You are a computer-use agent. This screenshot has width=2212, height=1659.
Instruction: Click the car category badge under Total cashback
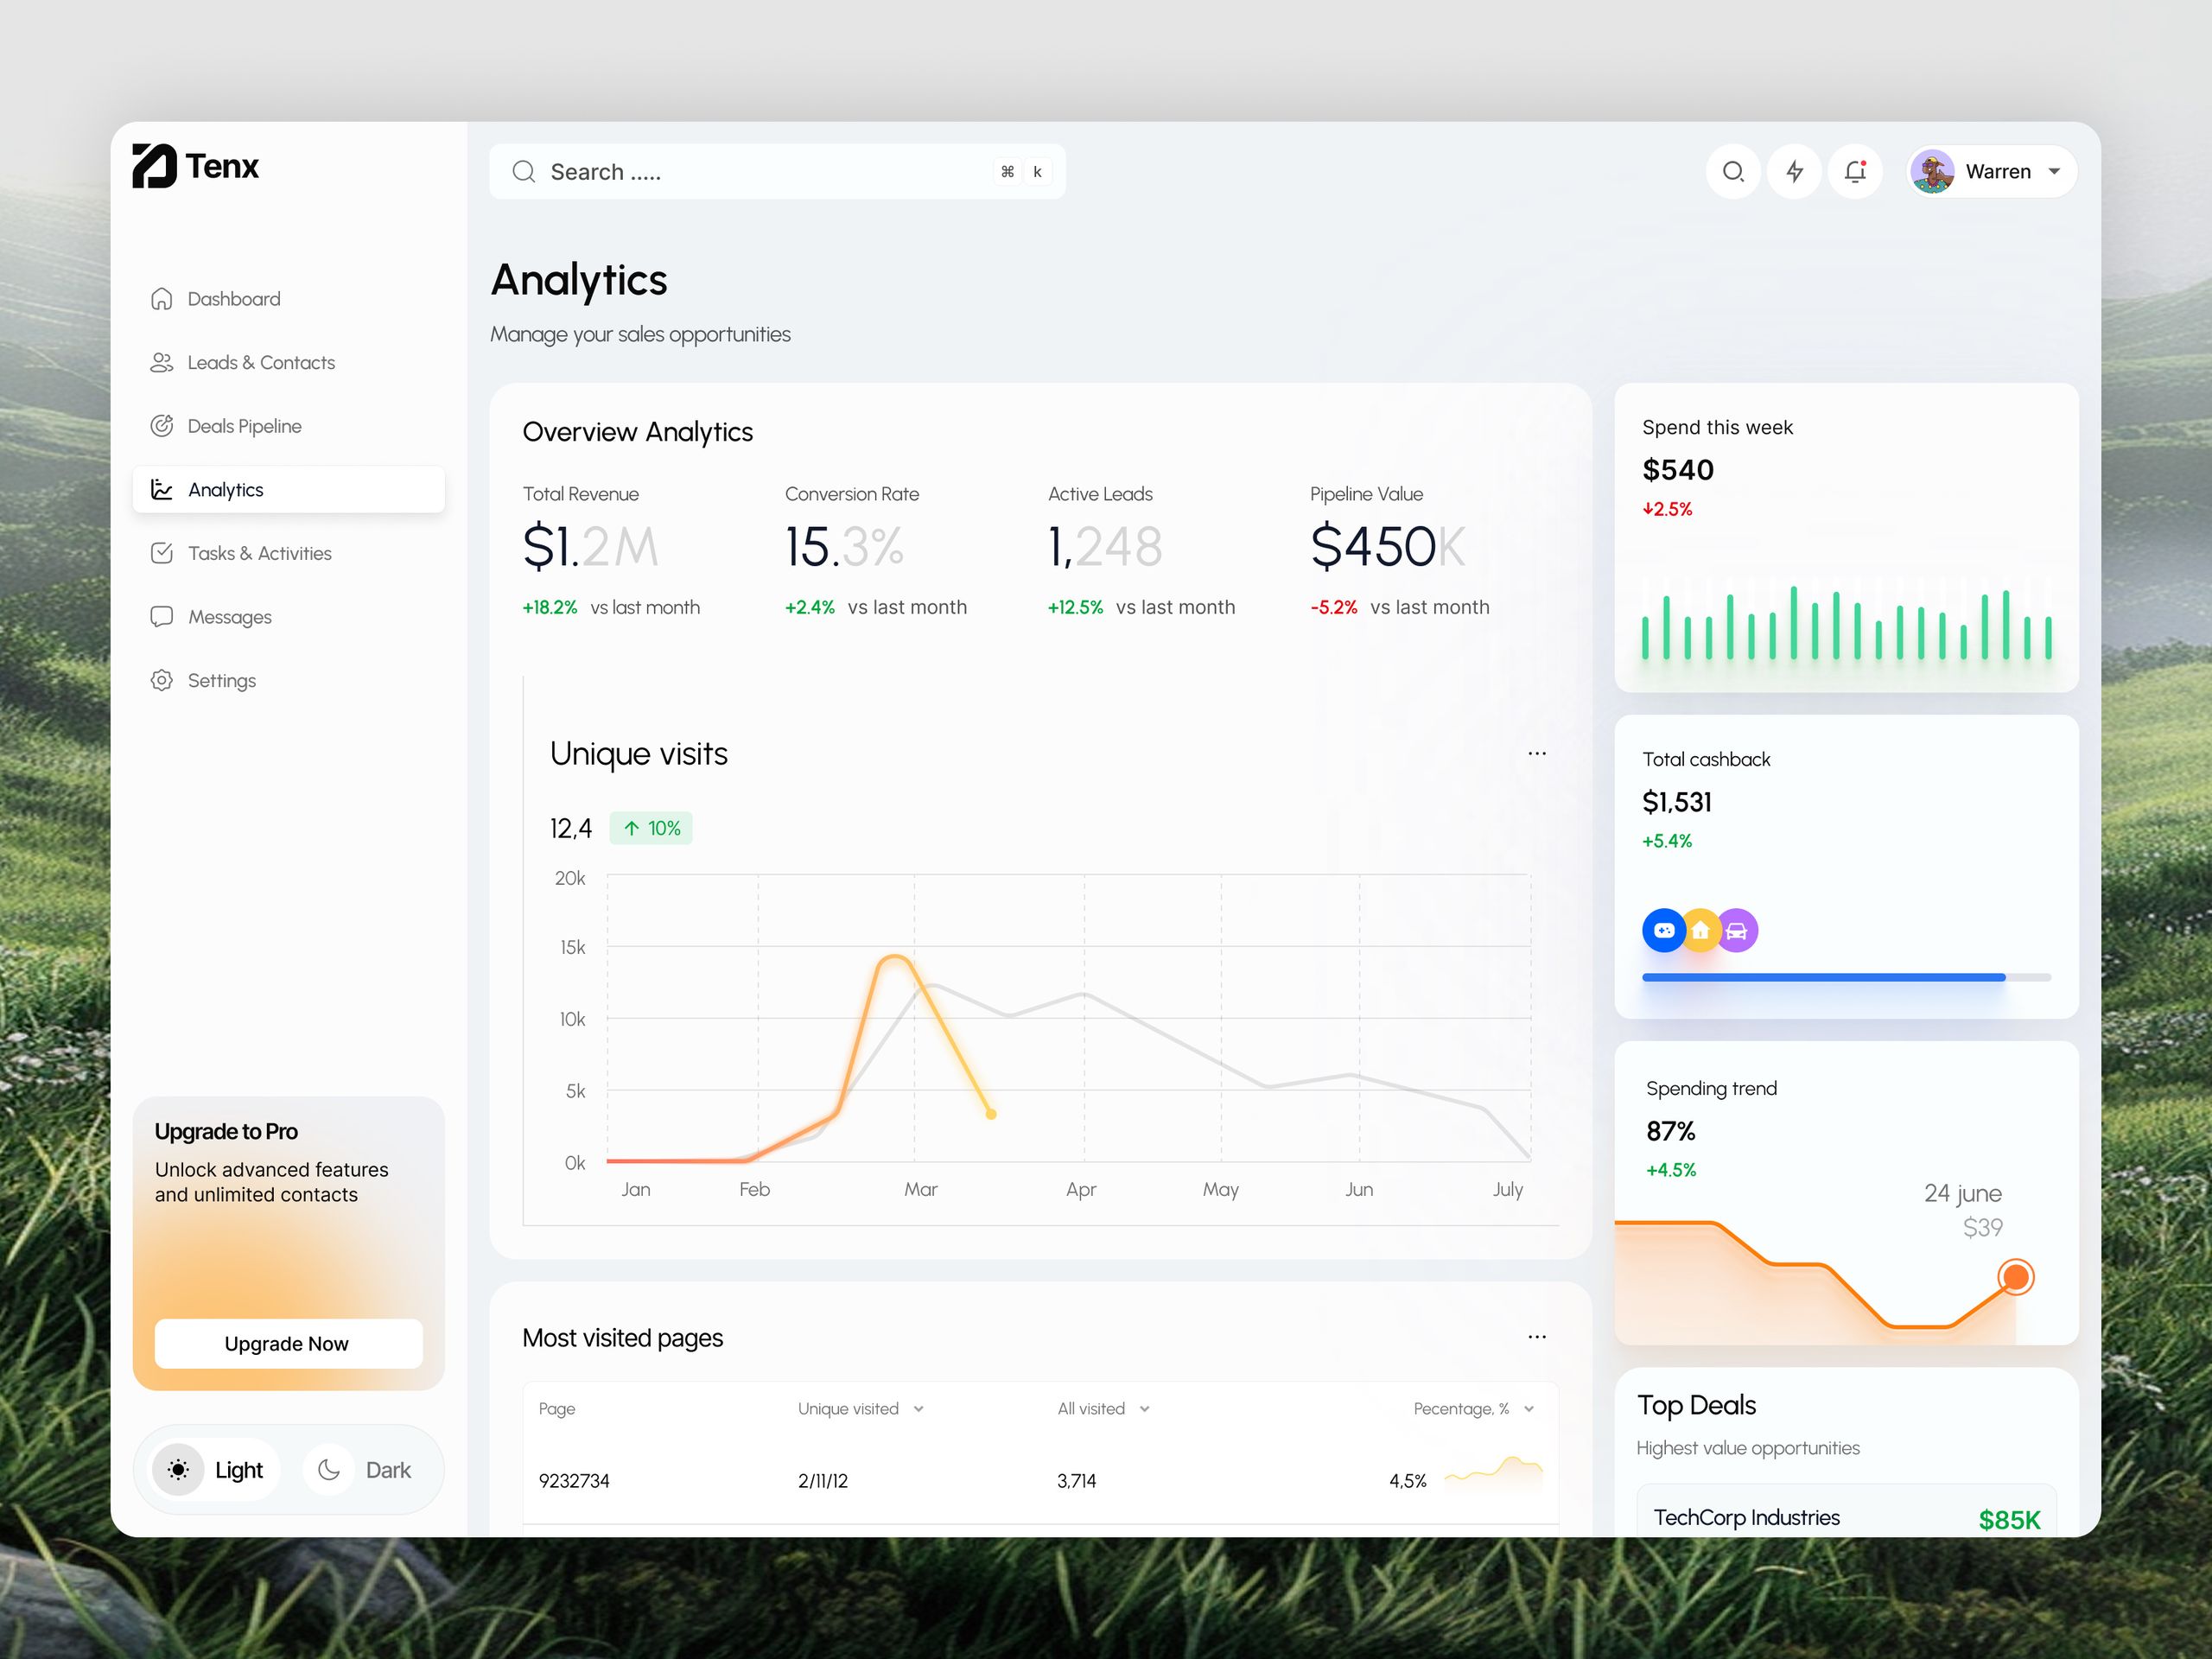[x=1738, y=930]
